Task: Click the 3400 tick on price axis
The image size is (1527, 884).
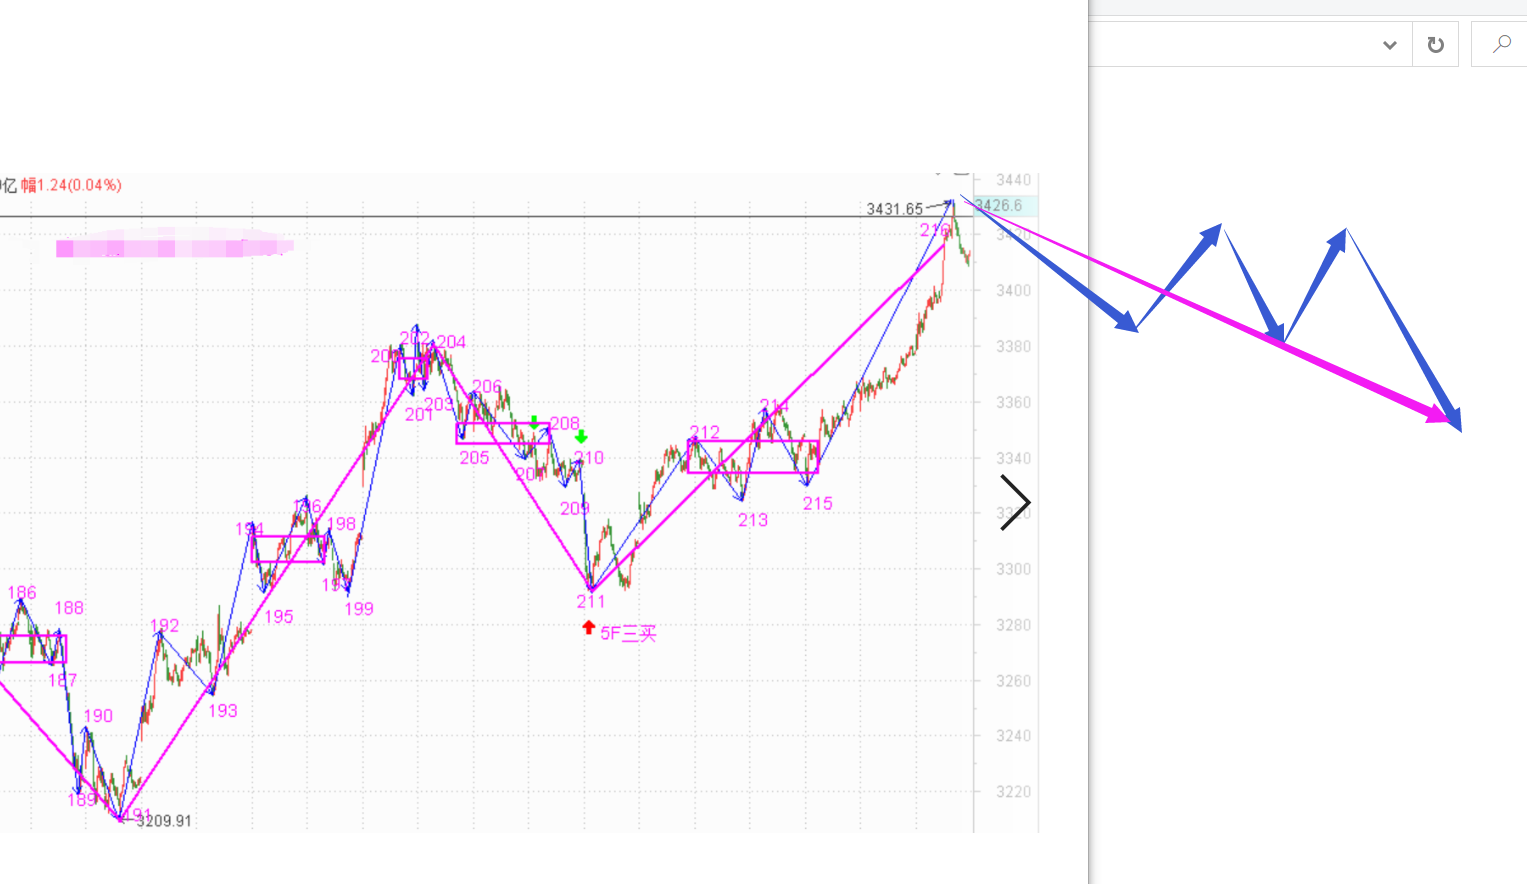Action: (x=1013, y=291)
